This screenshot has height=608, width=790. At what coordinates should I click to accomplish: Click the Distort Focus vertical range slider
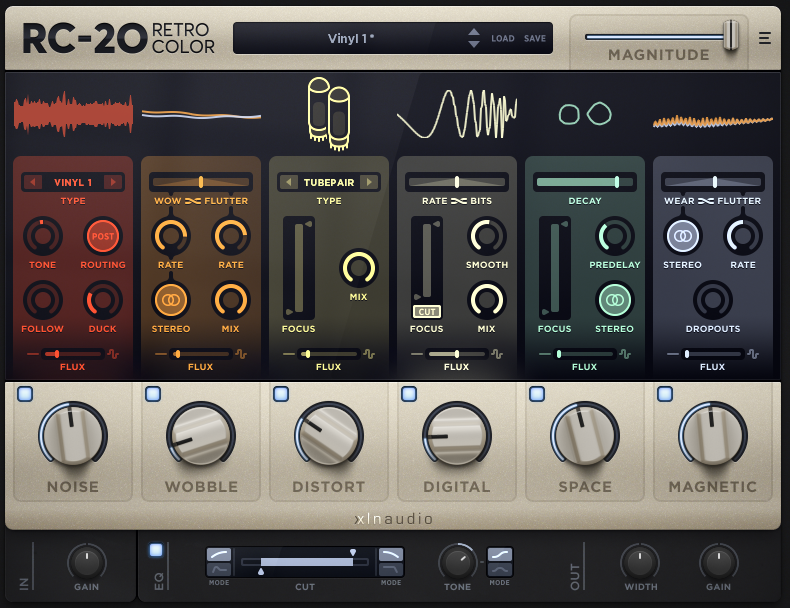(x=299, y=268)
